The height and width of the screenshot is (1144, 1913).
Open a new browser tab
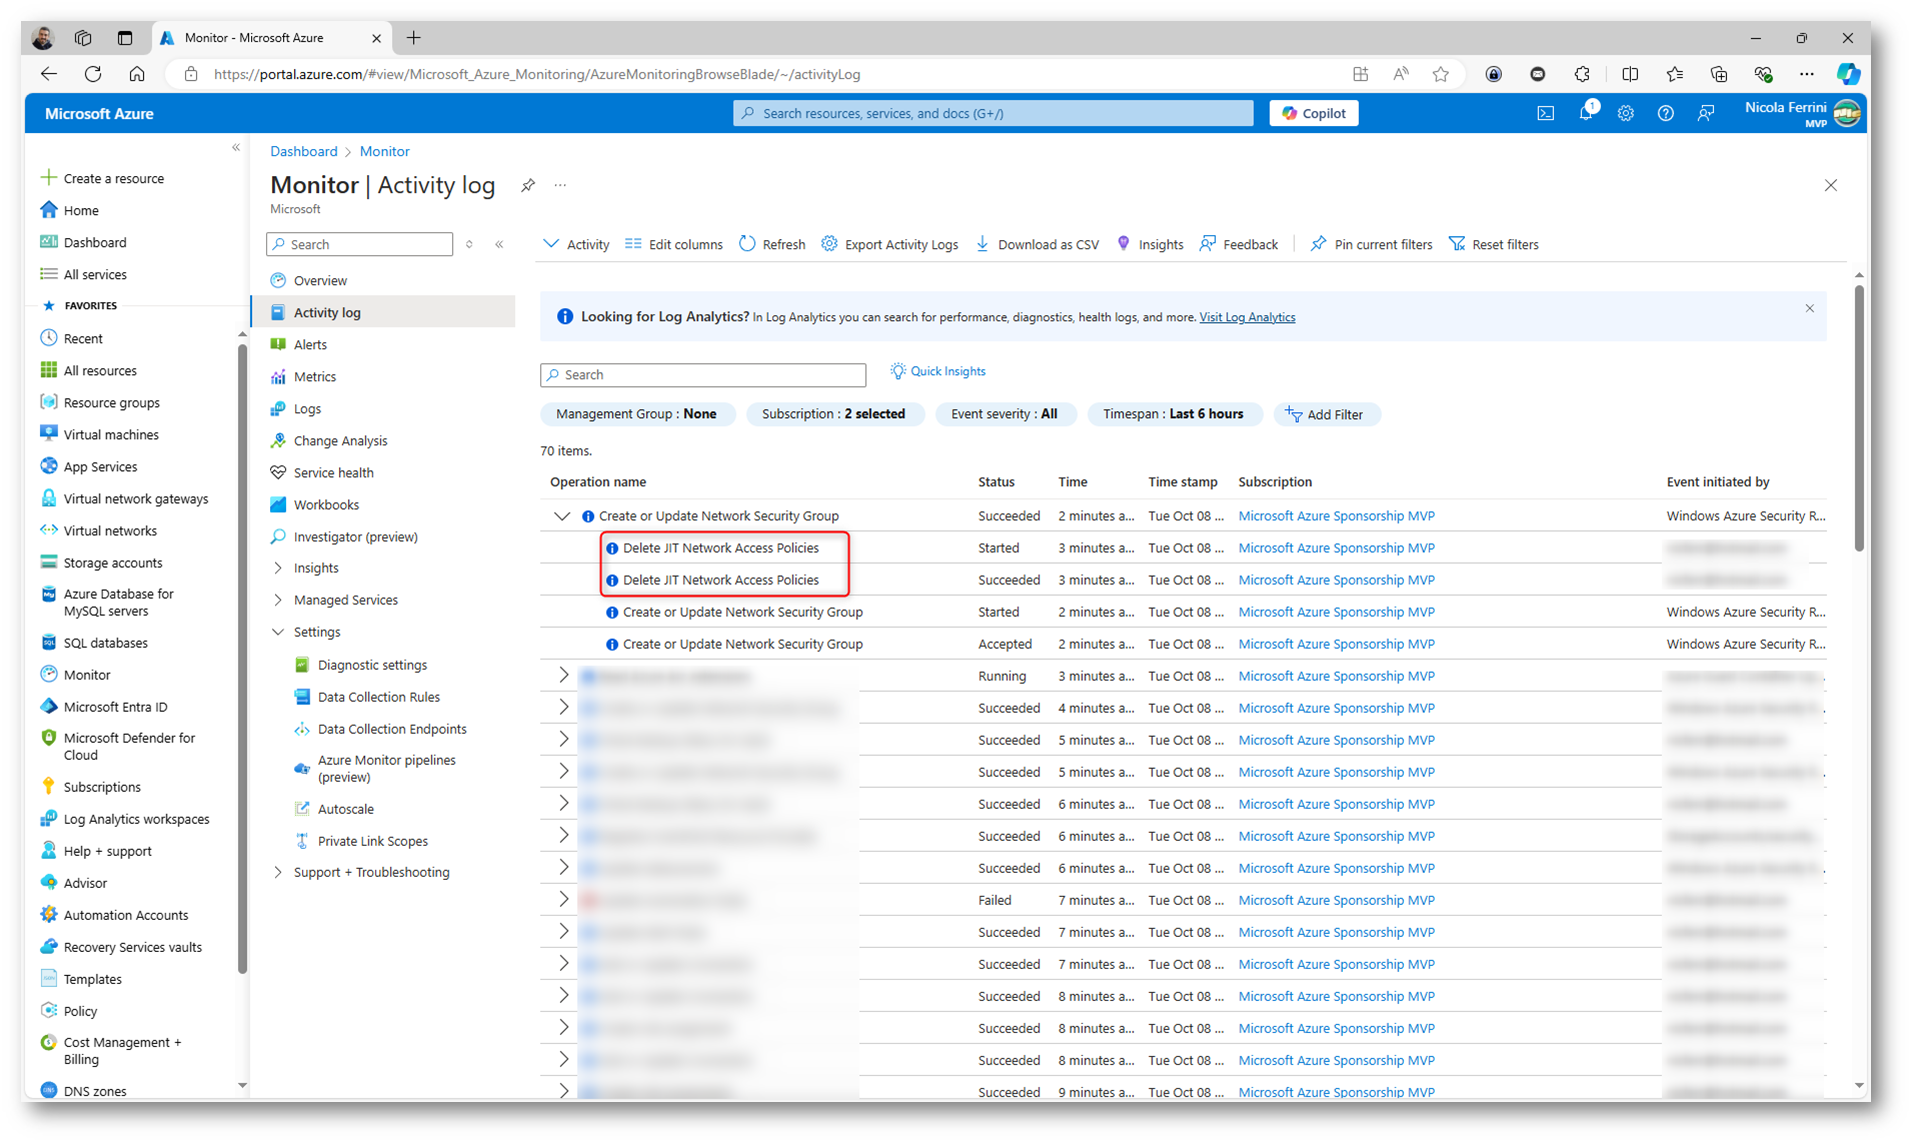click(x=414, y=38)
